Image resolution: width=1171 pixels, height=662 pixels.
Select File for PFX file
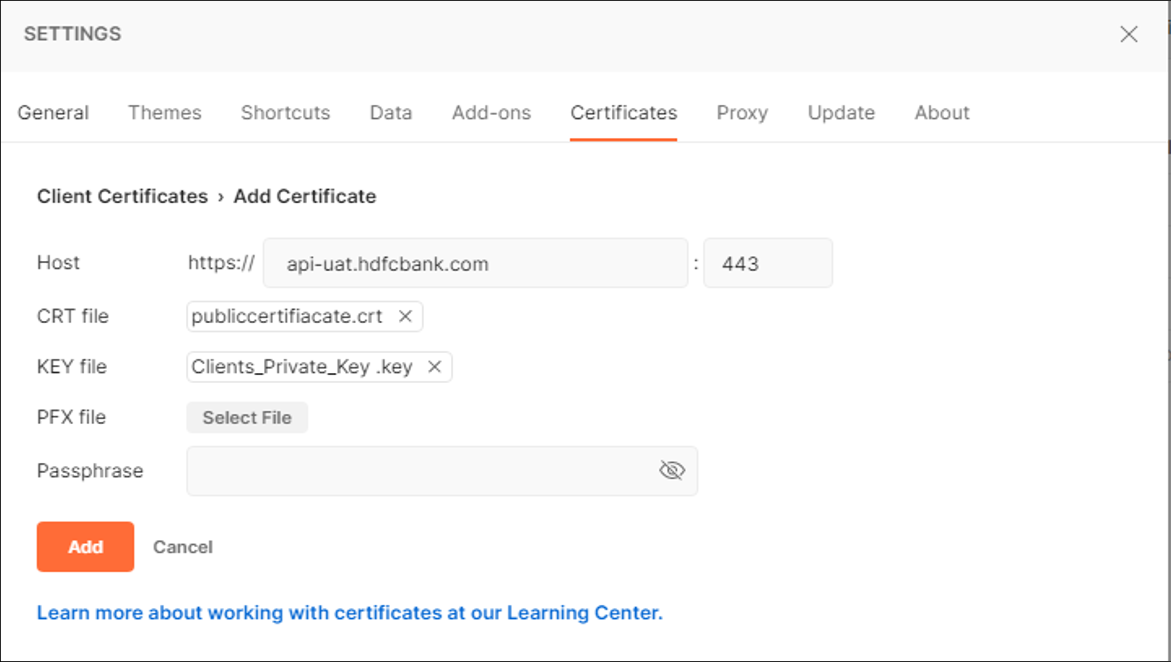click(x=247, y=418)
